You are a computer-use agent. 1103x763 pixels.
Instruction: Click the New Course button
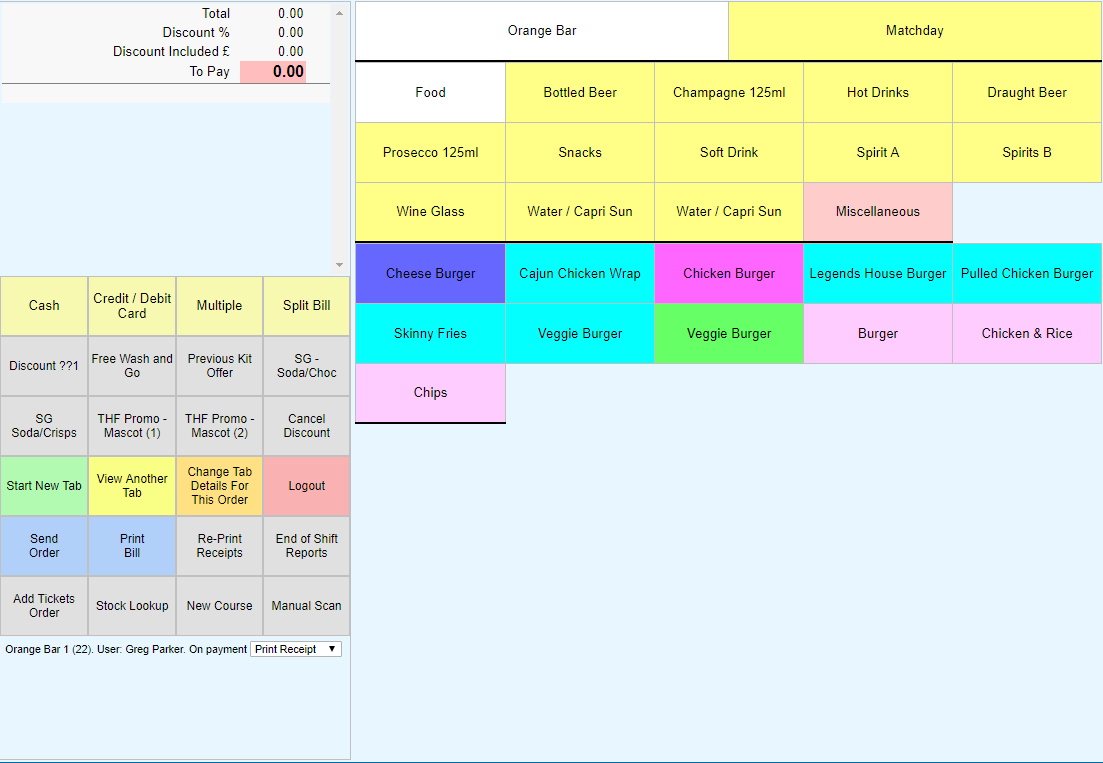point(219,605)
